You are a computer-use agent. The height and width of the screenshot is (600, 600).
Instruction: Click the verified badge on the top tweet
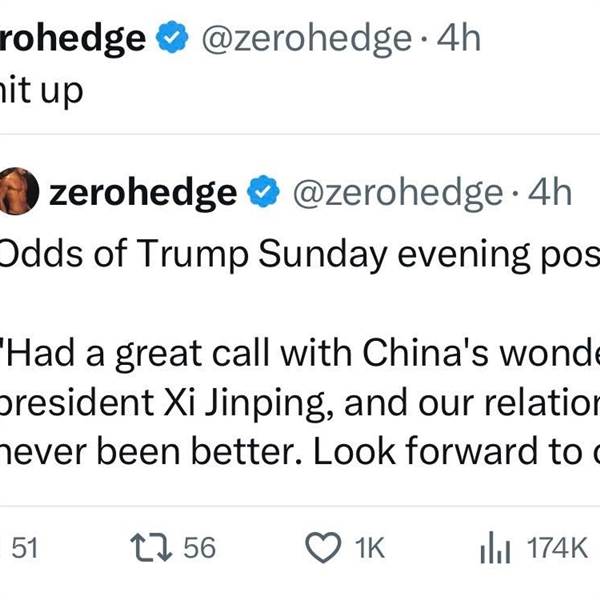click(174, 39)
